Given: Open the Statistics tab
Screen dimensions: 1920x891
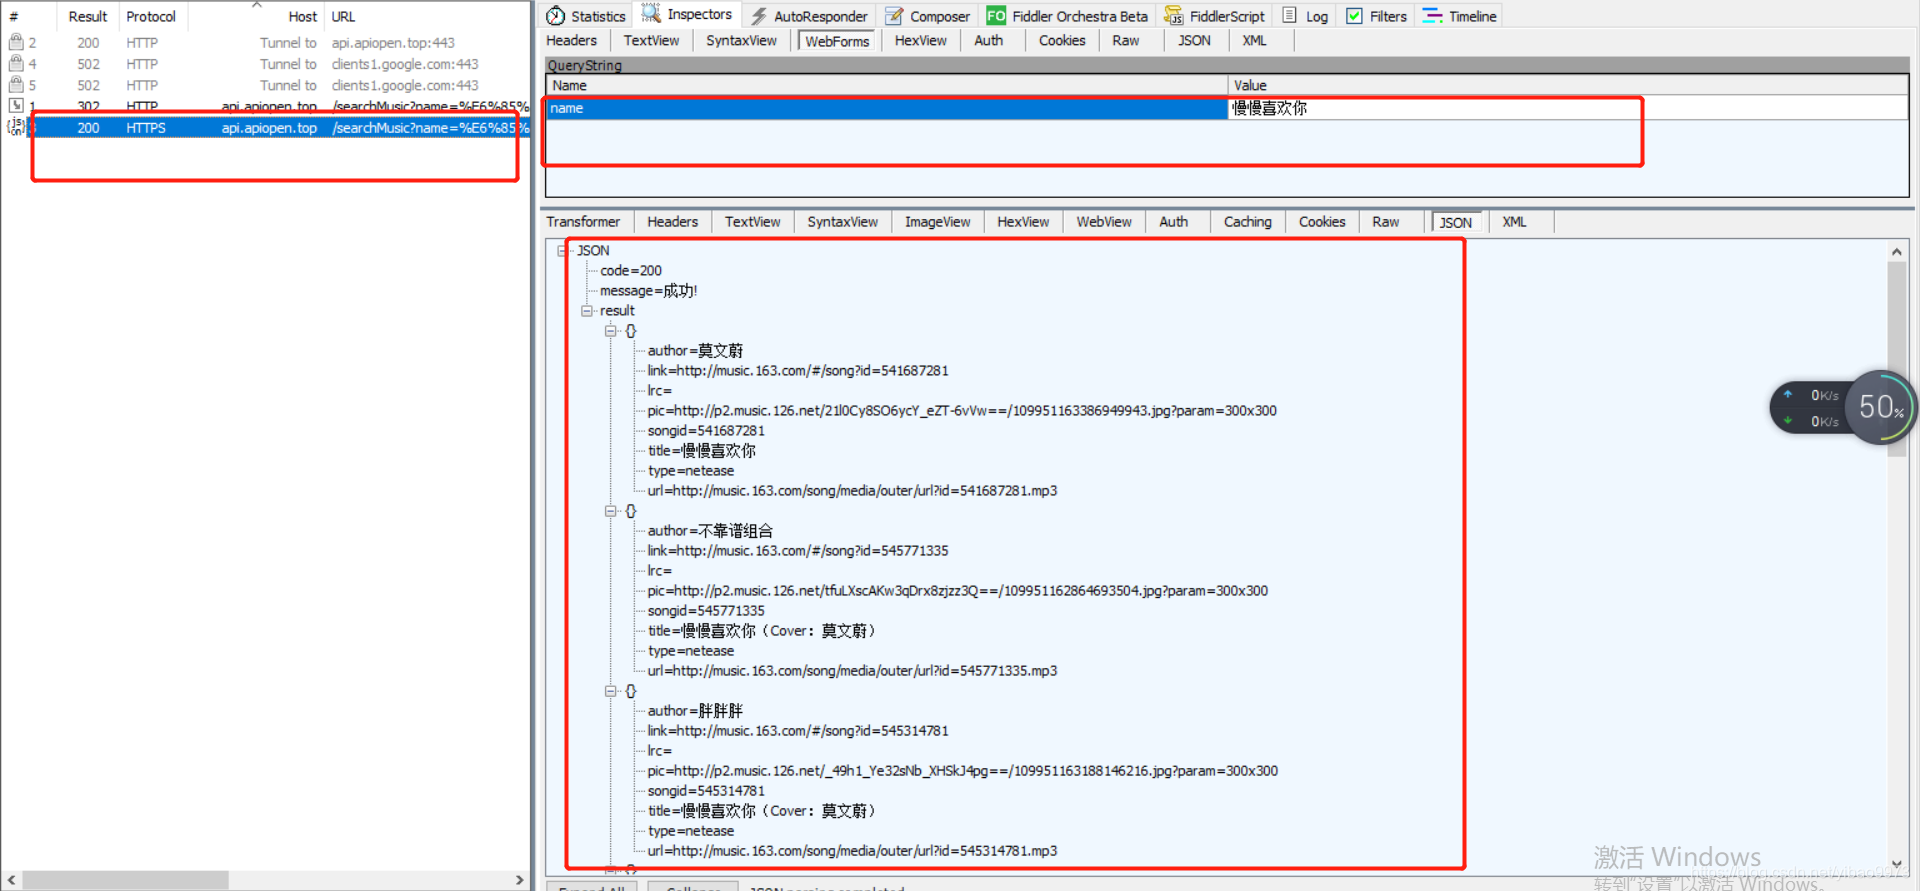Looking at the screenshot, I should (x=586, y=16).
